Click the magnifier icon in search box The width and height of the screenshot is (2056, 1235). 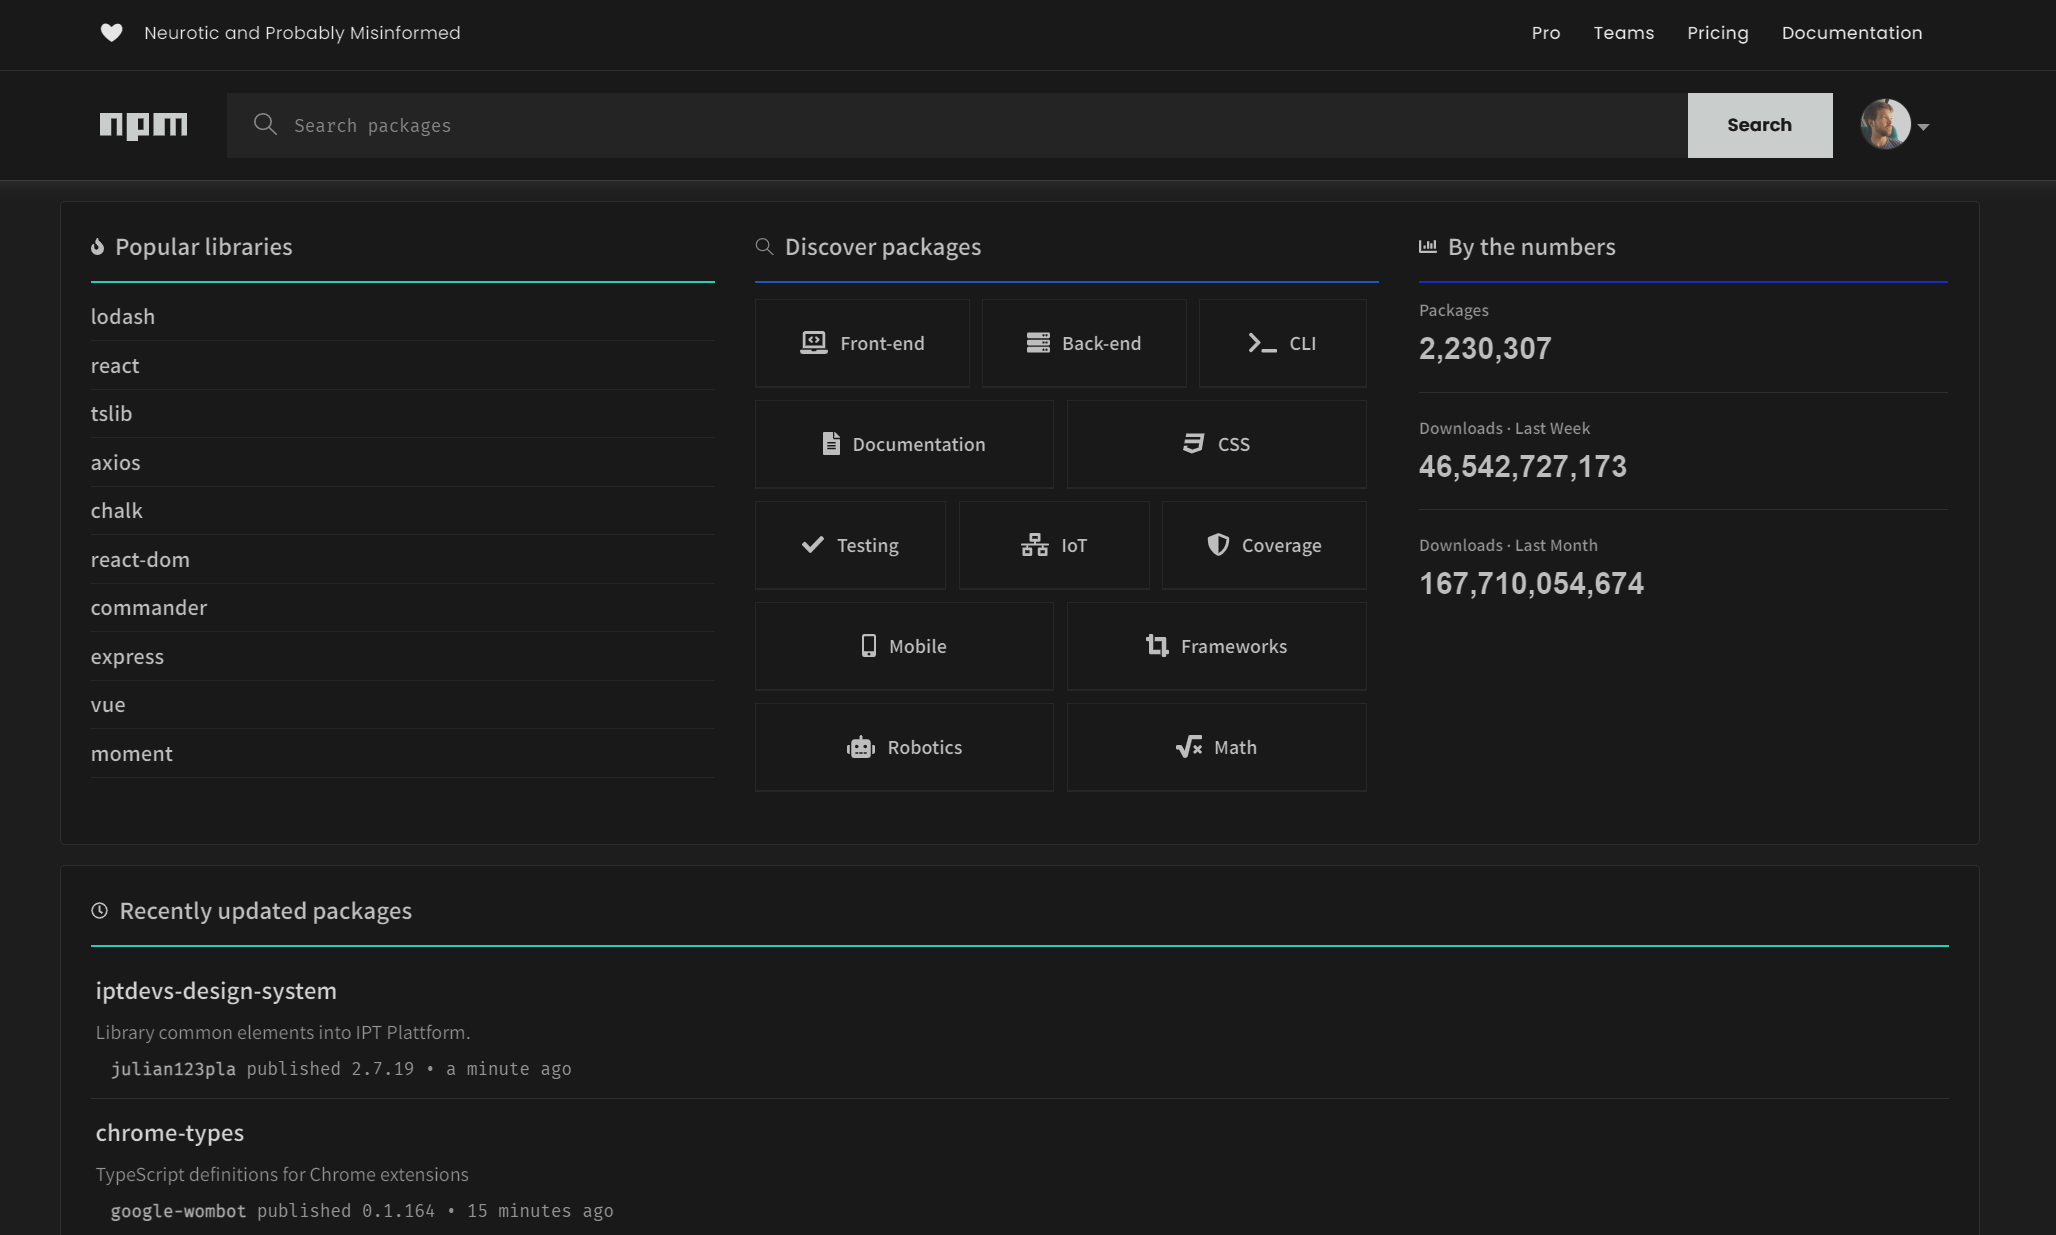[x=265, y=124]
